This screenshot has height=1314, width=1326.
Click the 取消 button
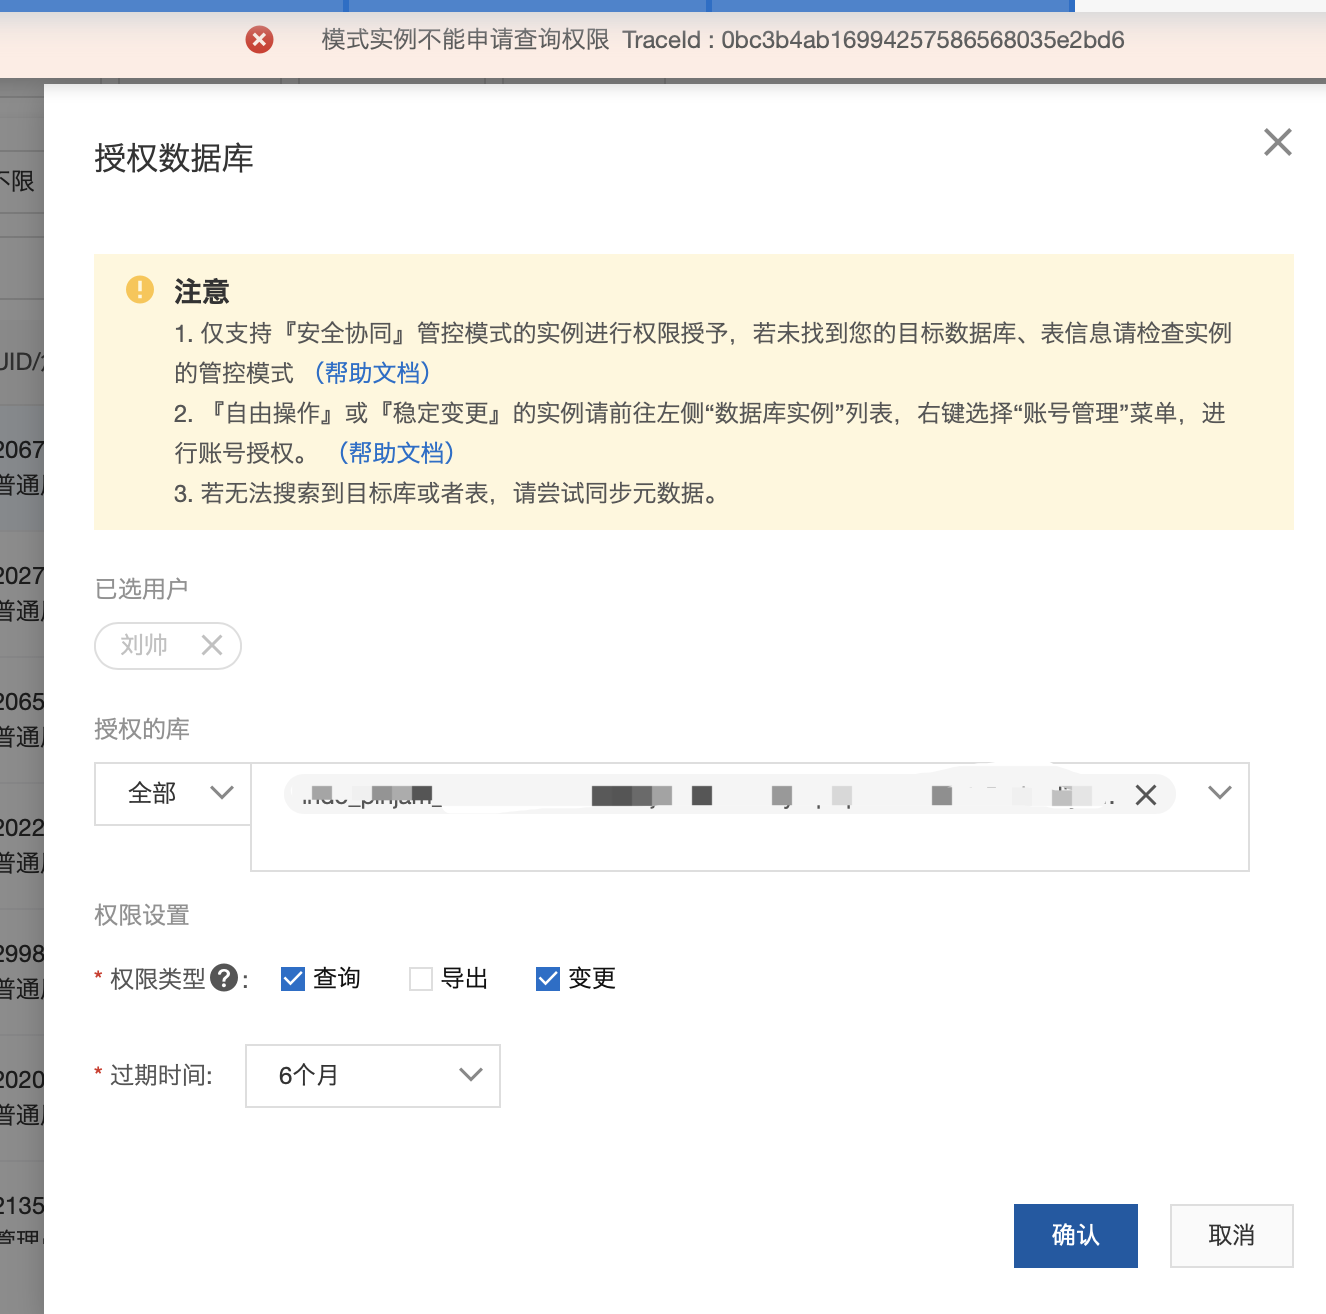[x=1231, y=1235]
